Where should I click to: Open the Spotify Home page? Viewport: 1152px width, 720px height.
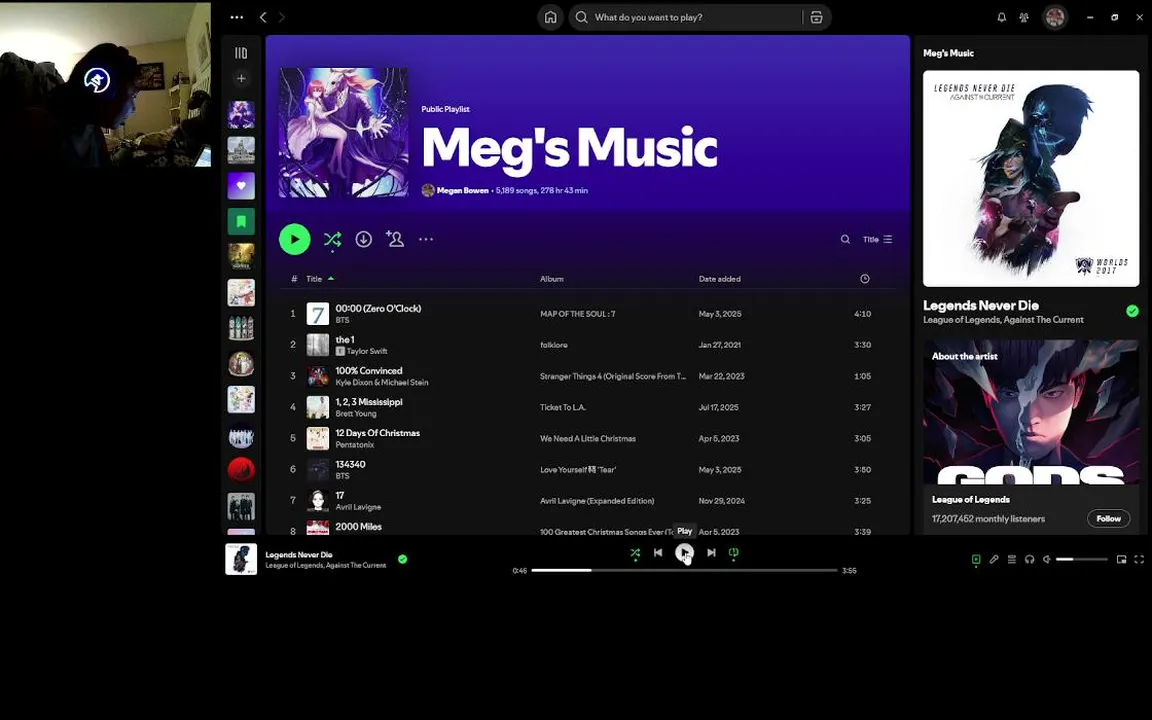point(550,17)
